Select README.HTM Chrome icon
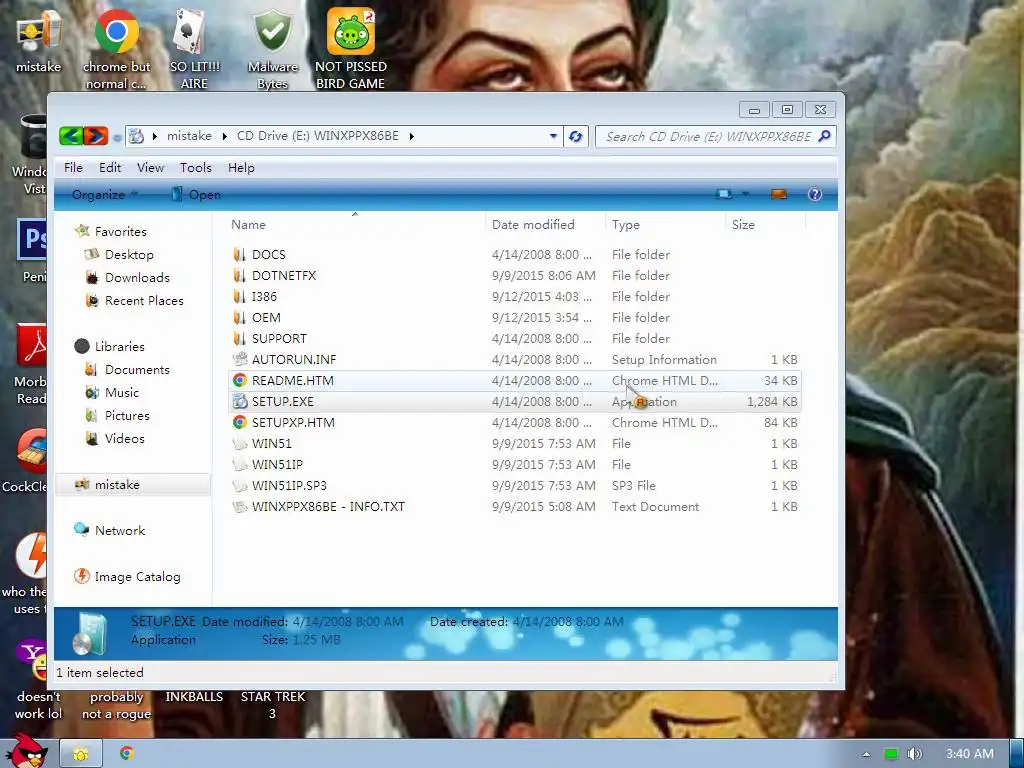 pos(240,380)
